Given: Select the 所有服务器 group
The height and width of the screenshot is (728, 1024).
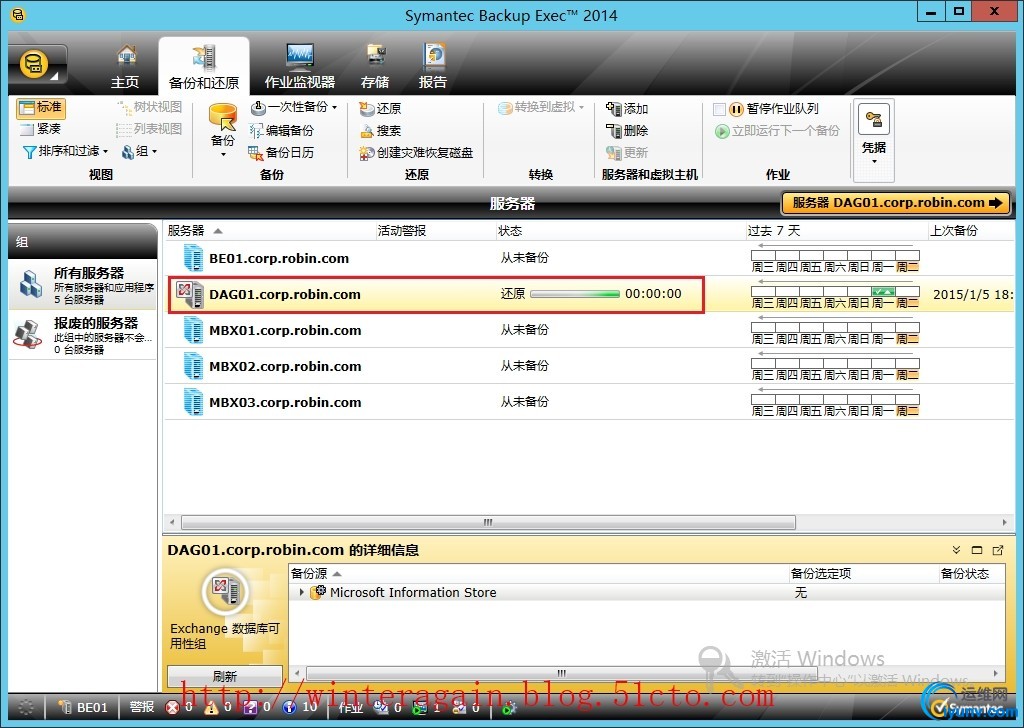Looking at the screenshot, I should point(83,285).
